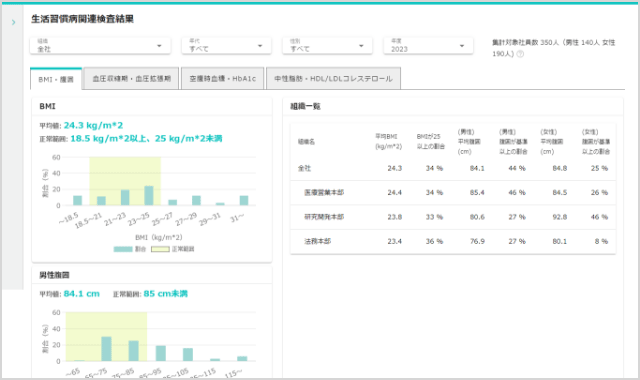640x380 pixels.
Task: Switch to the 空腹時血糖・HbA1c tab
Action: tap(222, 78)
